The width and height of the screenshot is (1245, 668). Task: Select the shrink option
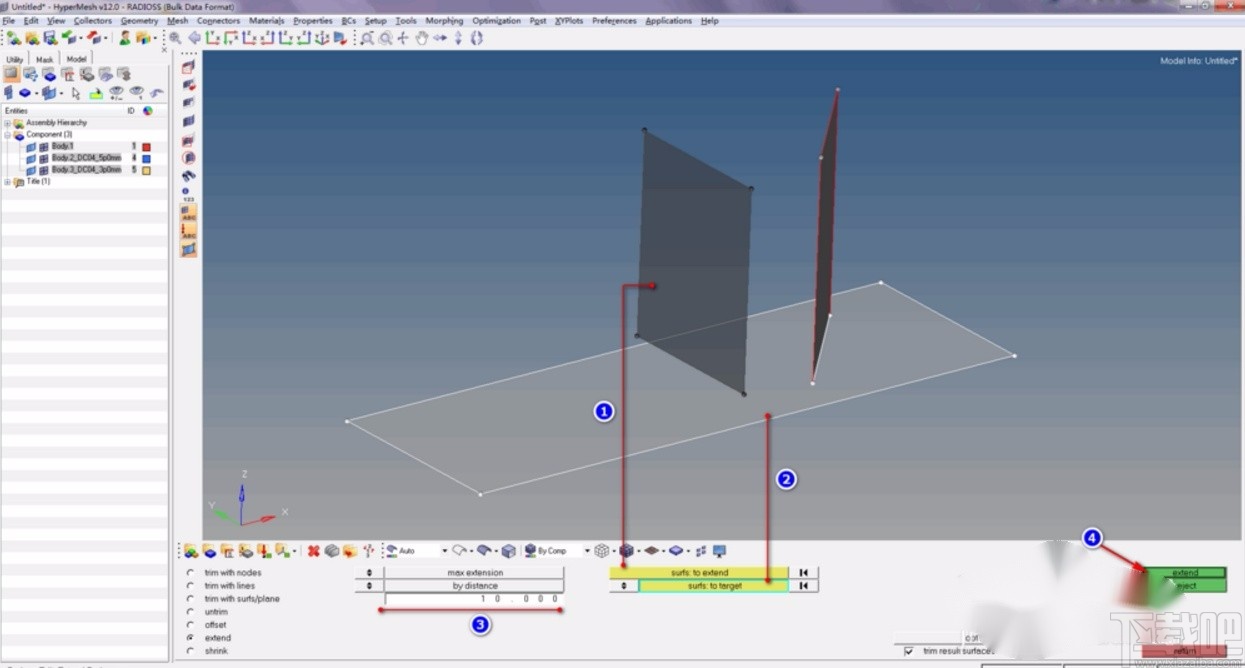pyautogui.click(x=190, y=651)
